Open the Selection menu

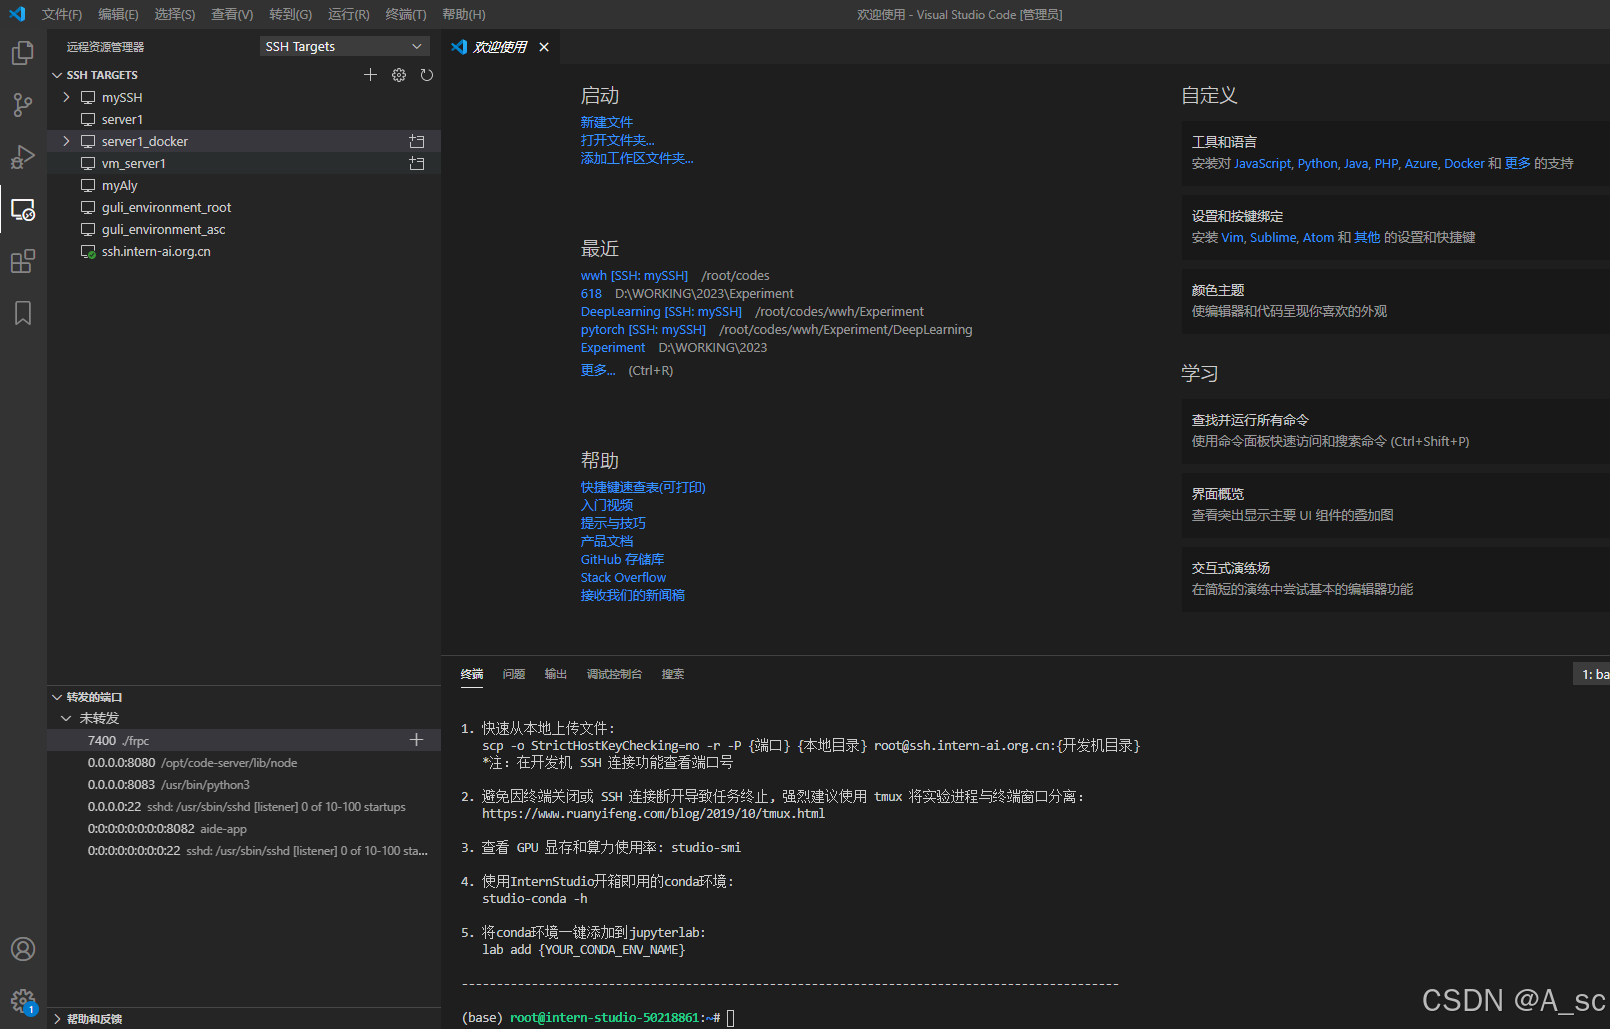coord(175,14)
